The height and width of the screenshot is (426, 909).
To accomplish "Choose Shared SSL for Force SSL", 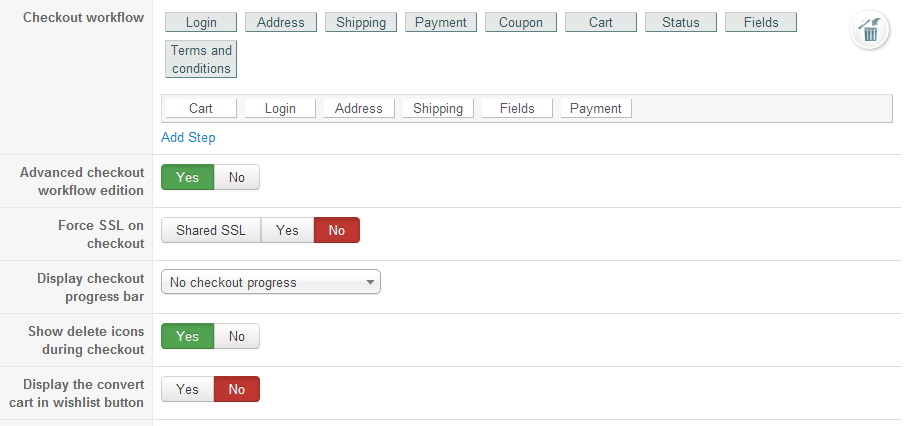I will click(211, 230).
